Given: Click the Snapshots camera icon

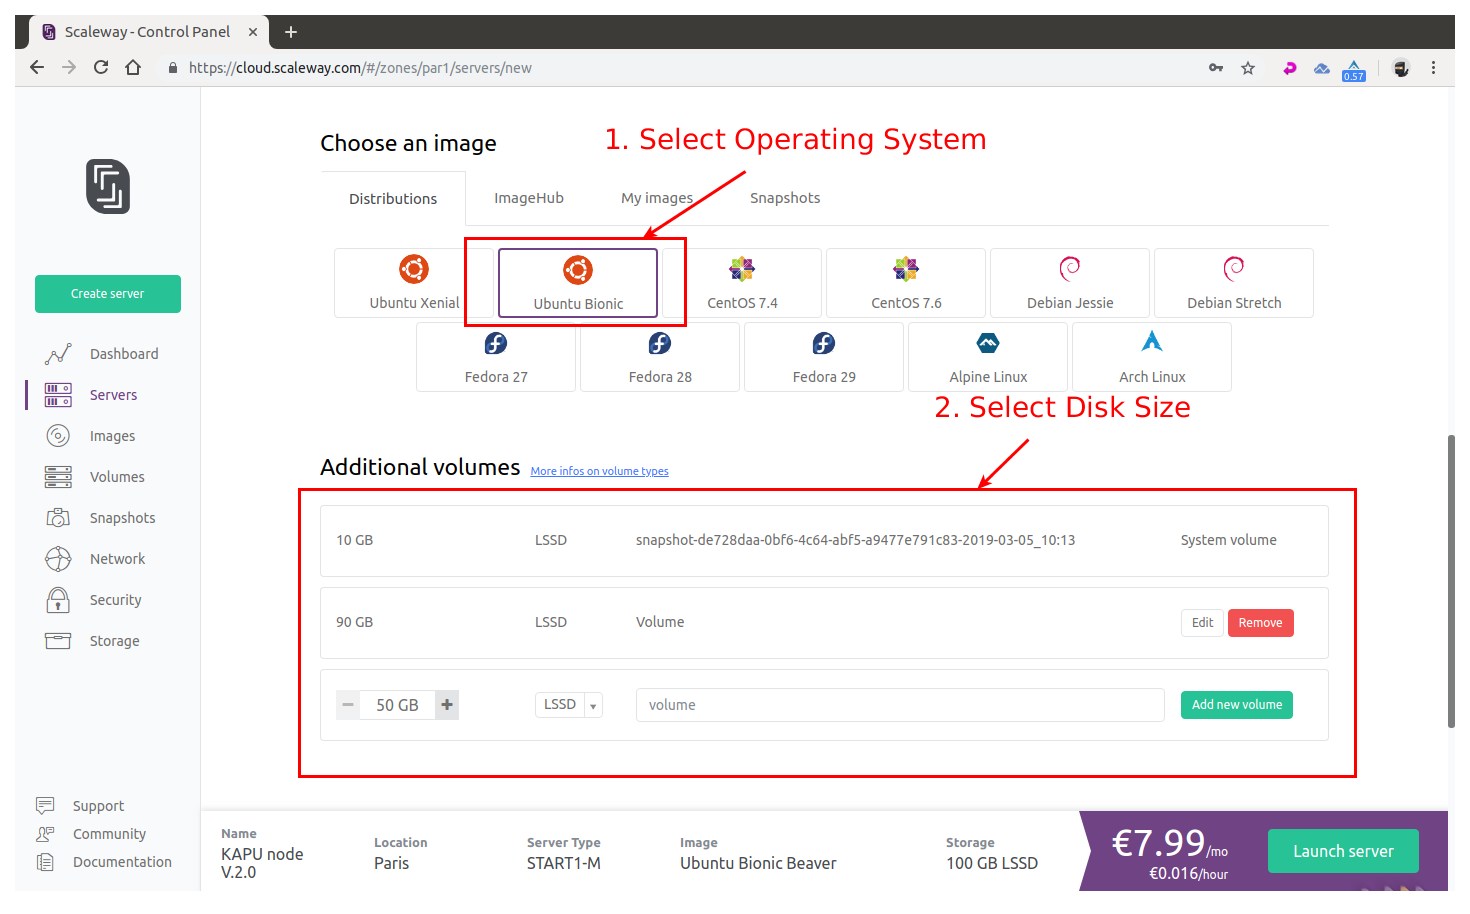Looking at the screenshot, I should [58, 518].
